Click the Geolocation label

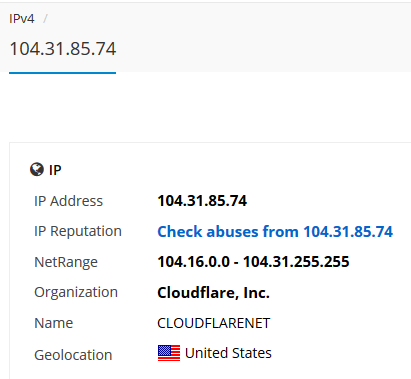[x=73, y=355]
